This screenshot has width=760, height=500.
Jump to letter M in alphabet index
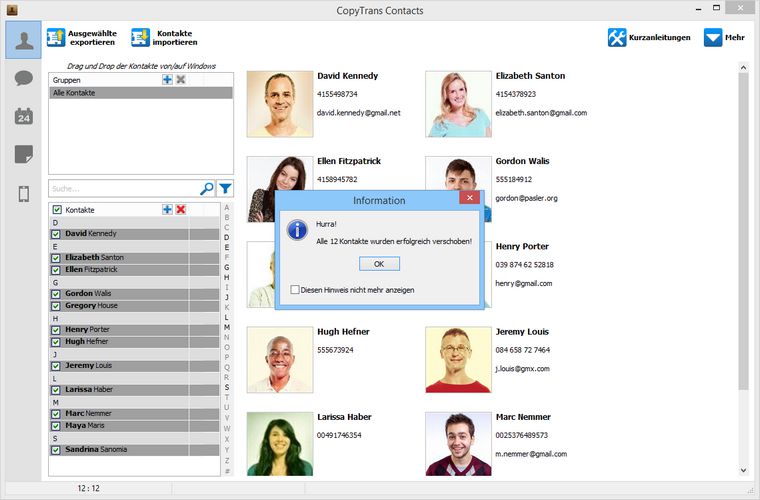pos(226,328)
